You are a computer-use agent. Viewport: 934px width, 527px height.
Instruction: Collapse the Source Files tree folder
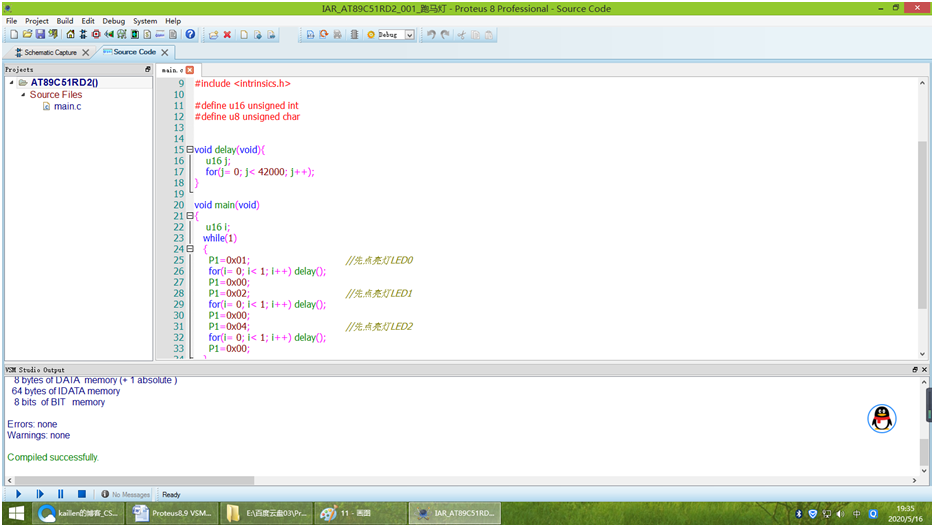tap(23, 94)
